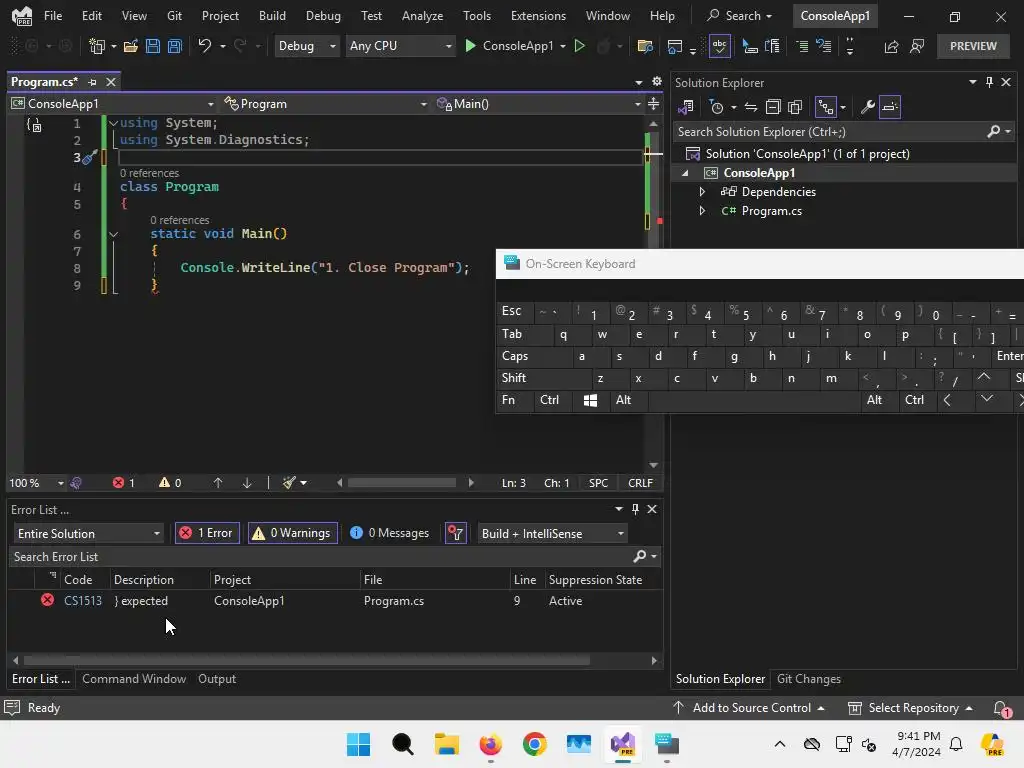Switch views with the Solution Explorer views icon
Image resolution: width=1024 pixels, height=768 pixels.
tap(686, 107)
